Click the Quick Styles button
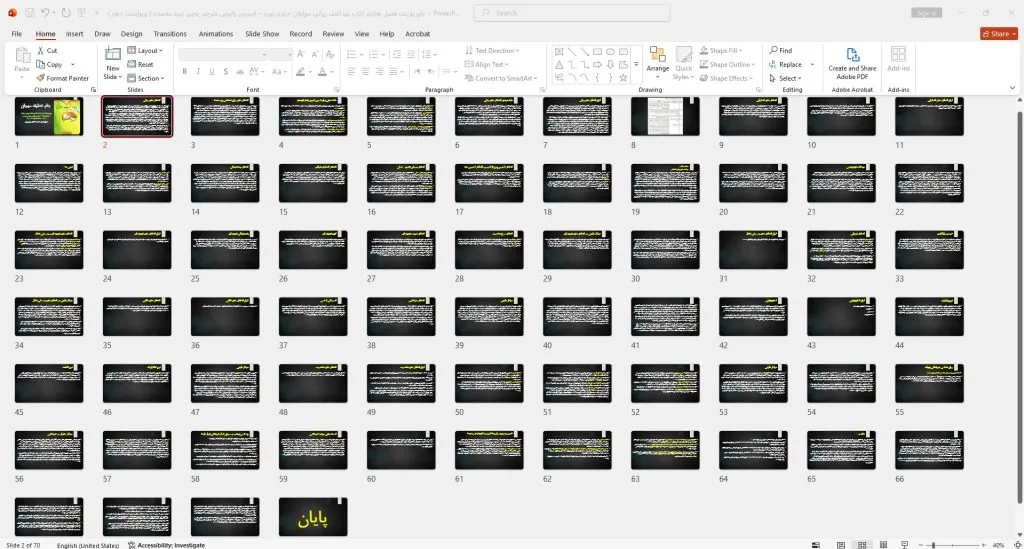 (x=684, y=64)
